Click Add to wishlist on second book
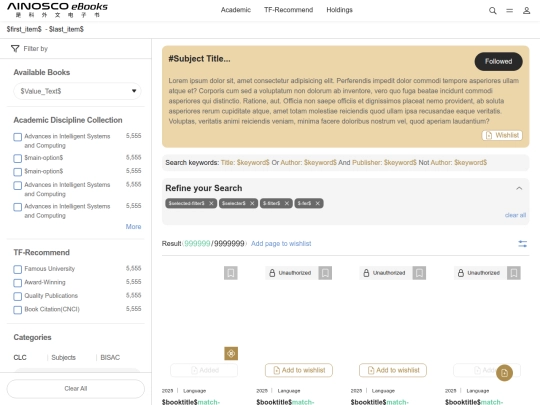The width and height of the screenshot is (540, 405). pos(299,370)
